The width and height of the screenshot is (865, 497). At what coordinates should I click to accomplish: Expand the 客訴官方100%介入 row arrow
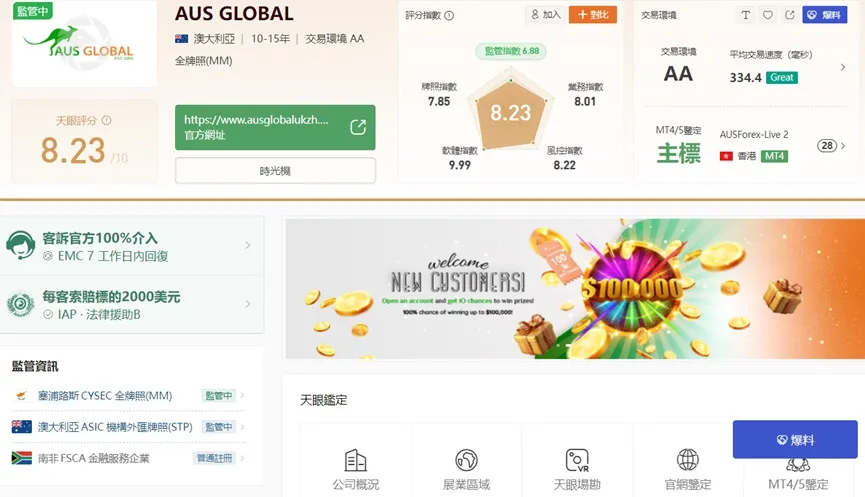(248, 245)
